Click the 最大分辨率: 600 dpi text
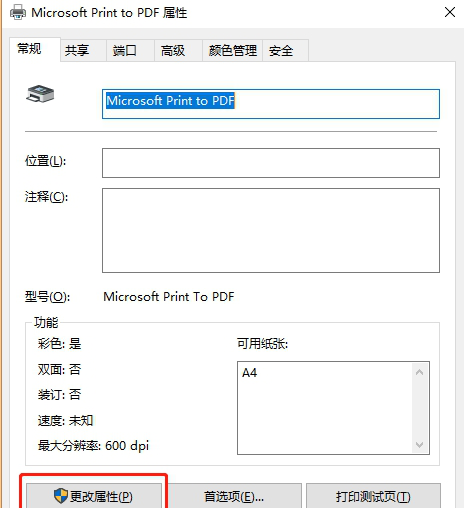 (x=93, y=446)
